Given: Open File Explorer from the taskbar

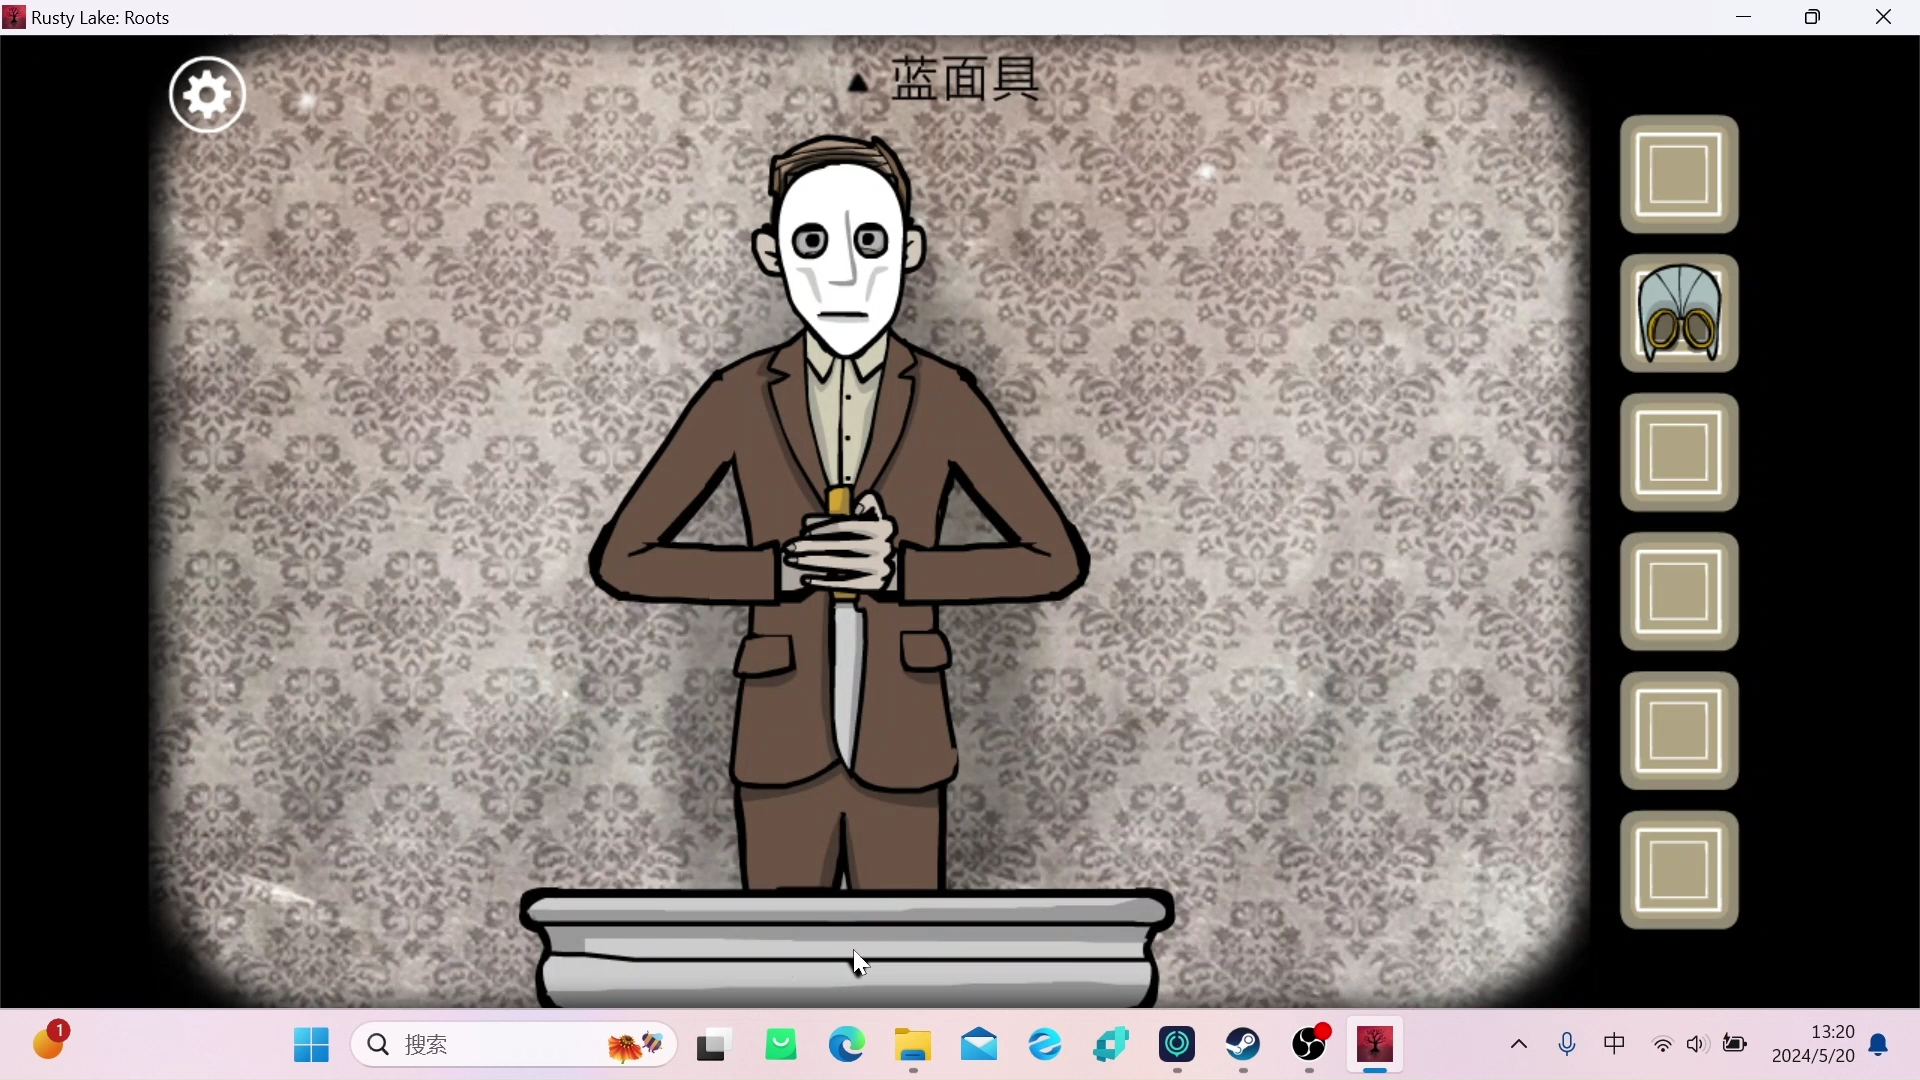Looking at the screenshot, I should point(913,1045).
